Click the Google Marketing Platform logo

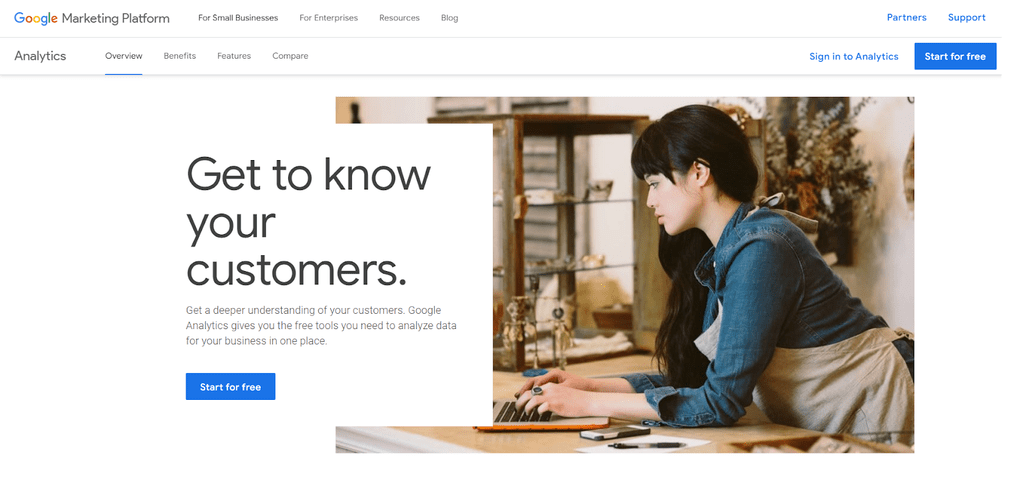(x=92, y=18)
